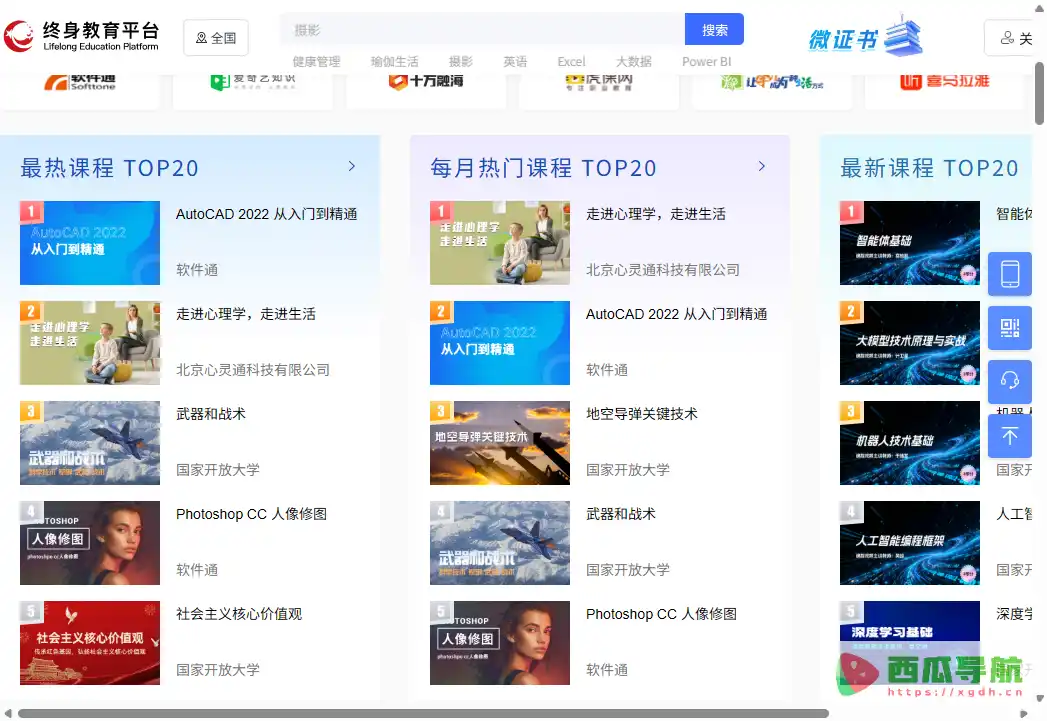Click 国家开放大学 under 地空导弹关键技术
Viewport: 1047px width, 721px height.
click(x=628, y=470)
